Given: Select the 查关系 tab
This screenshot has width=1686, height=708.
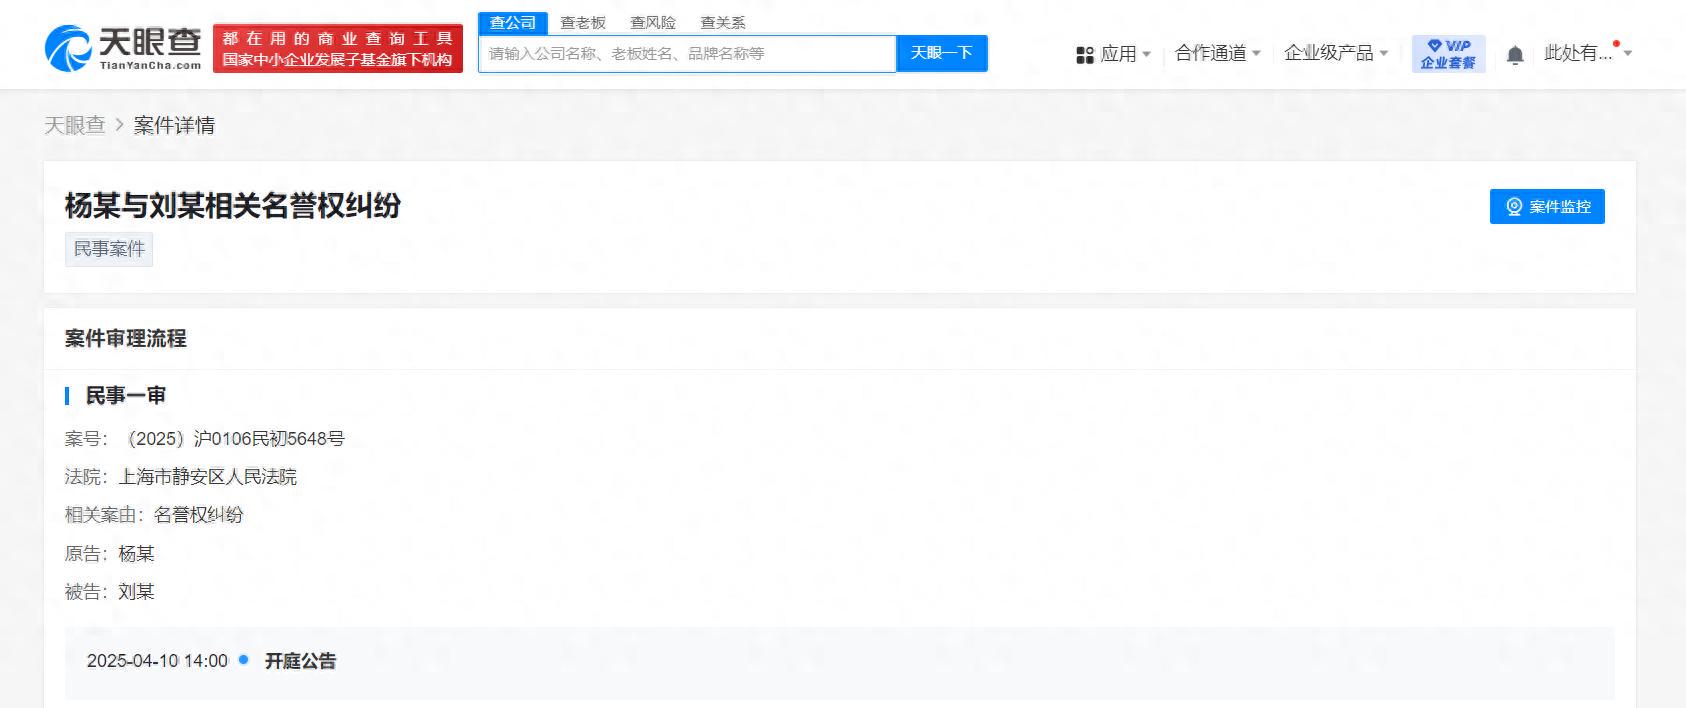Looking at the screenshot, I should click(x=723, y=23).
